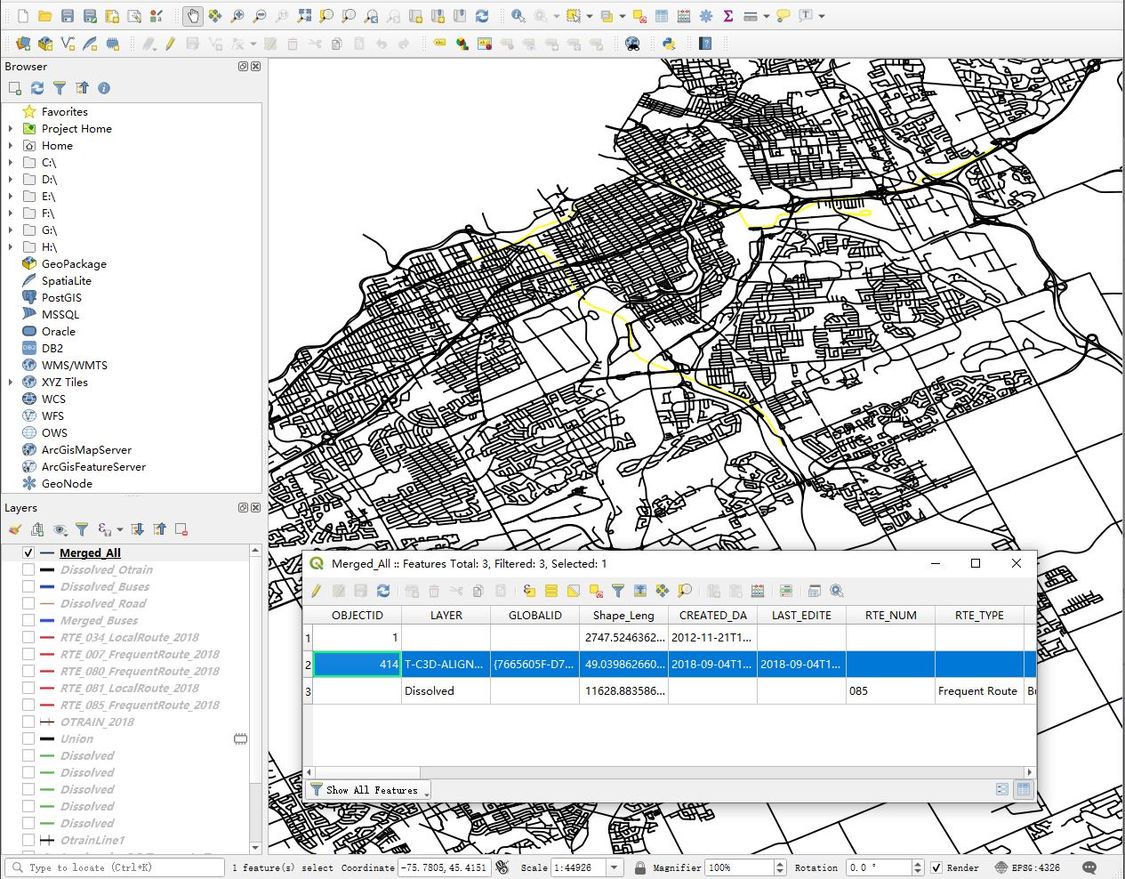This screenshot has width=1125, height=879.
Task: Click the Identify Features tool
Action: [x=517, y=16]
